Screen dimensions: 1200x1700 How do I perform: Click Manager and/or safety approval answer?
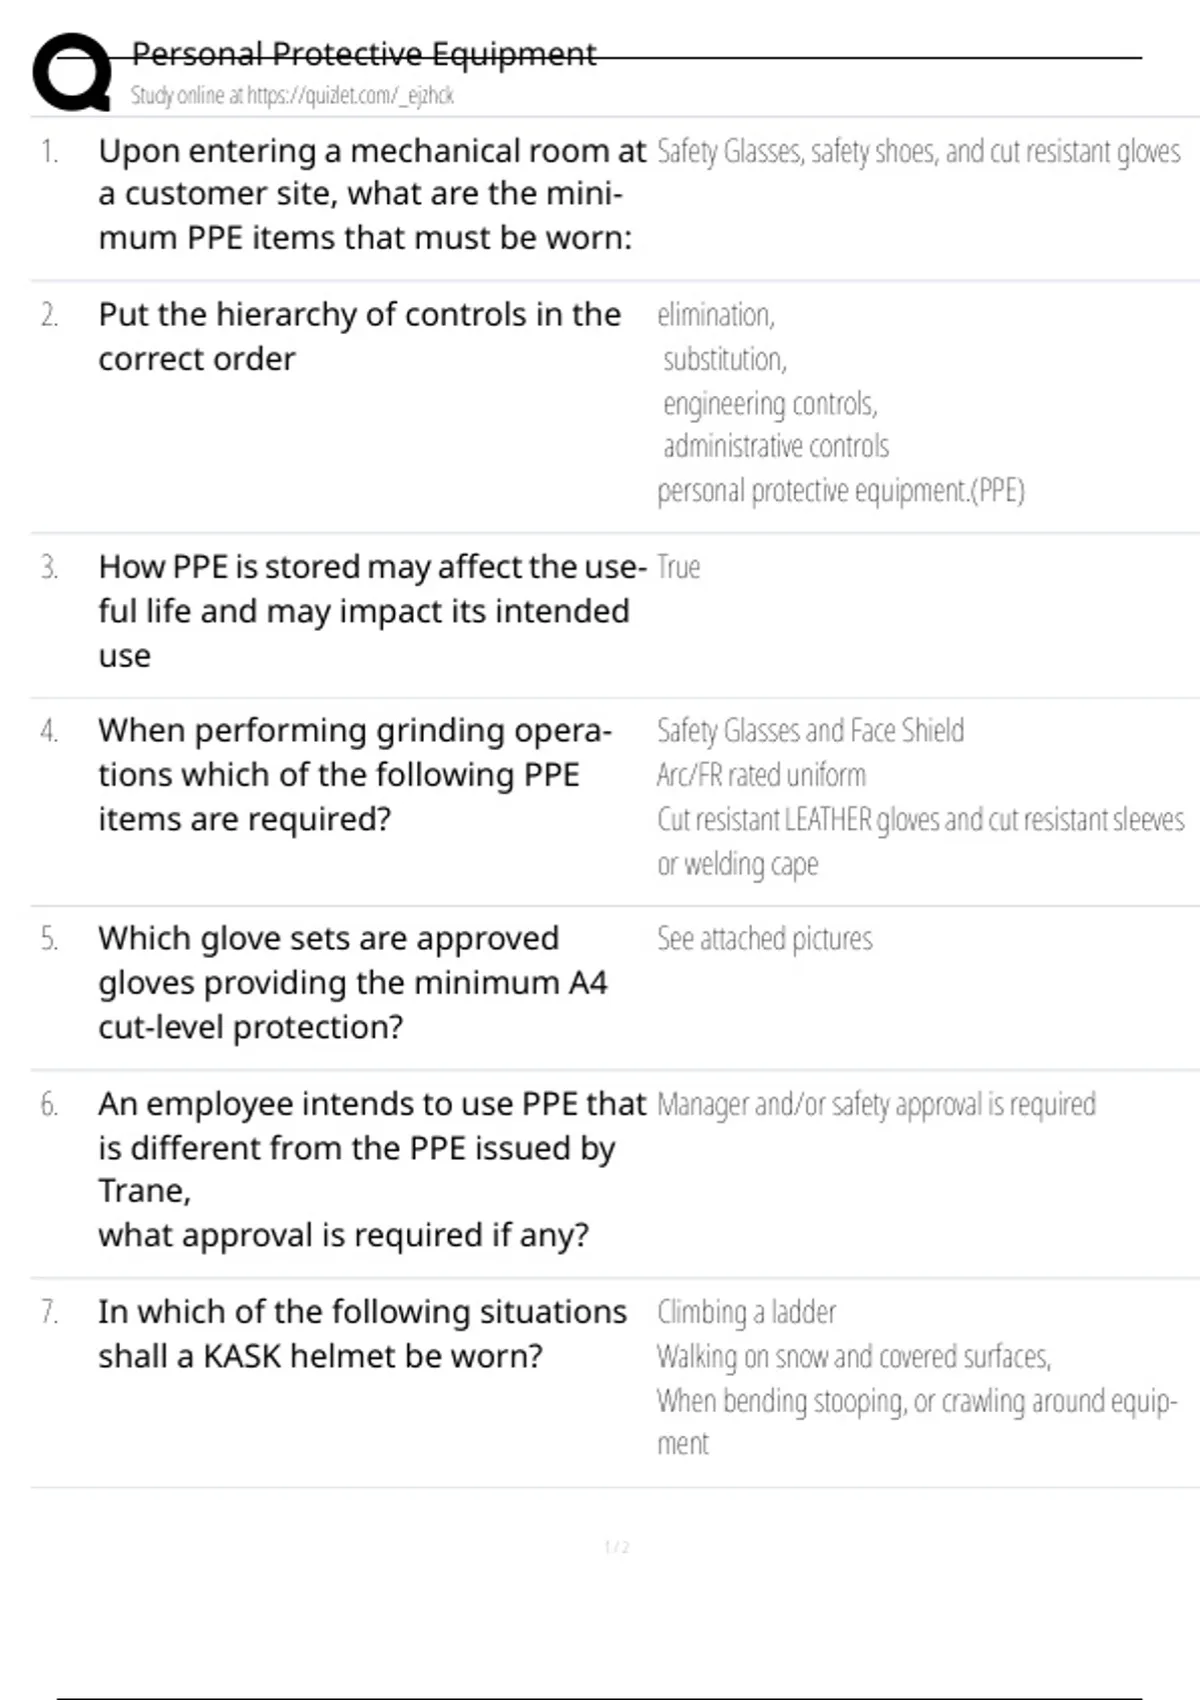tap(876, 1104)
